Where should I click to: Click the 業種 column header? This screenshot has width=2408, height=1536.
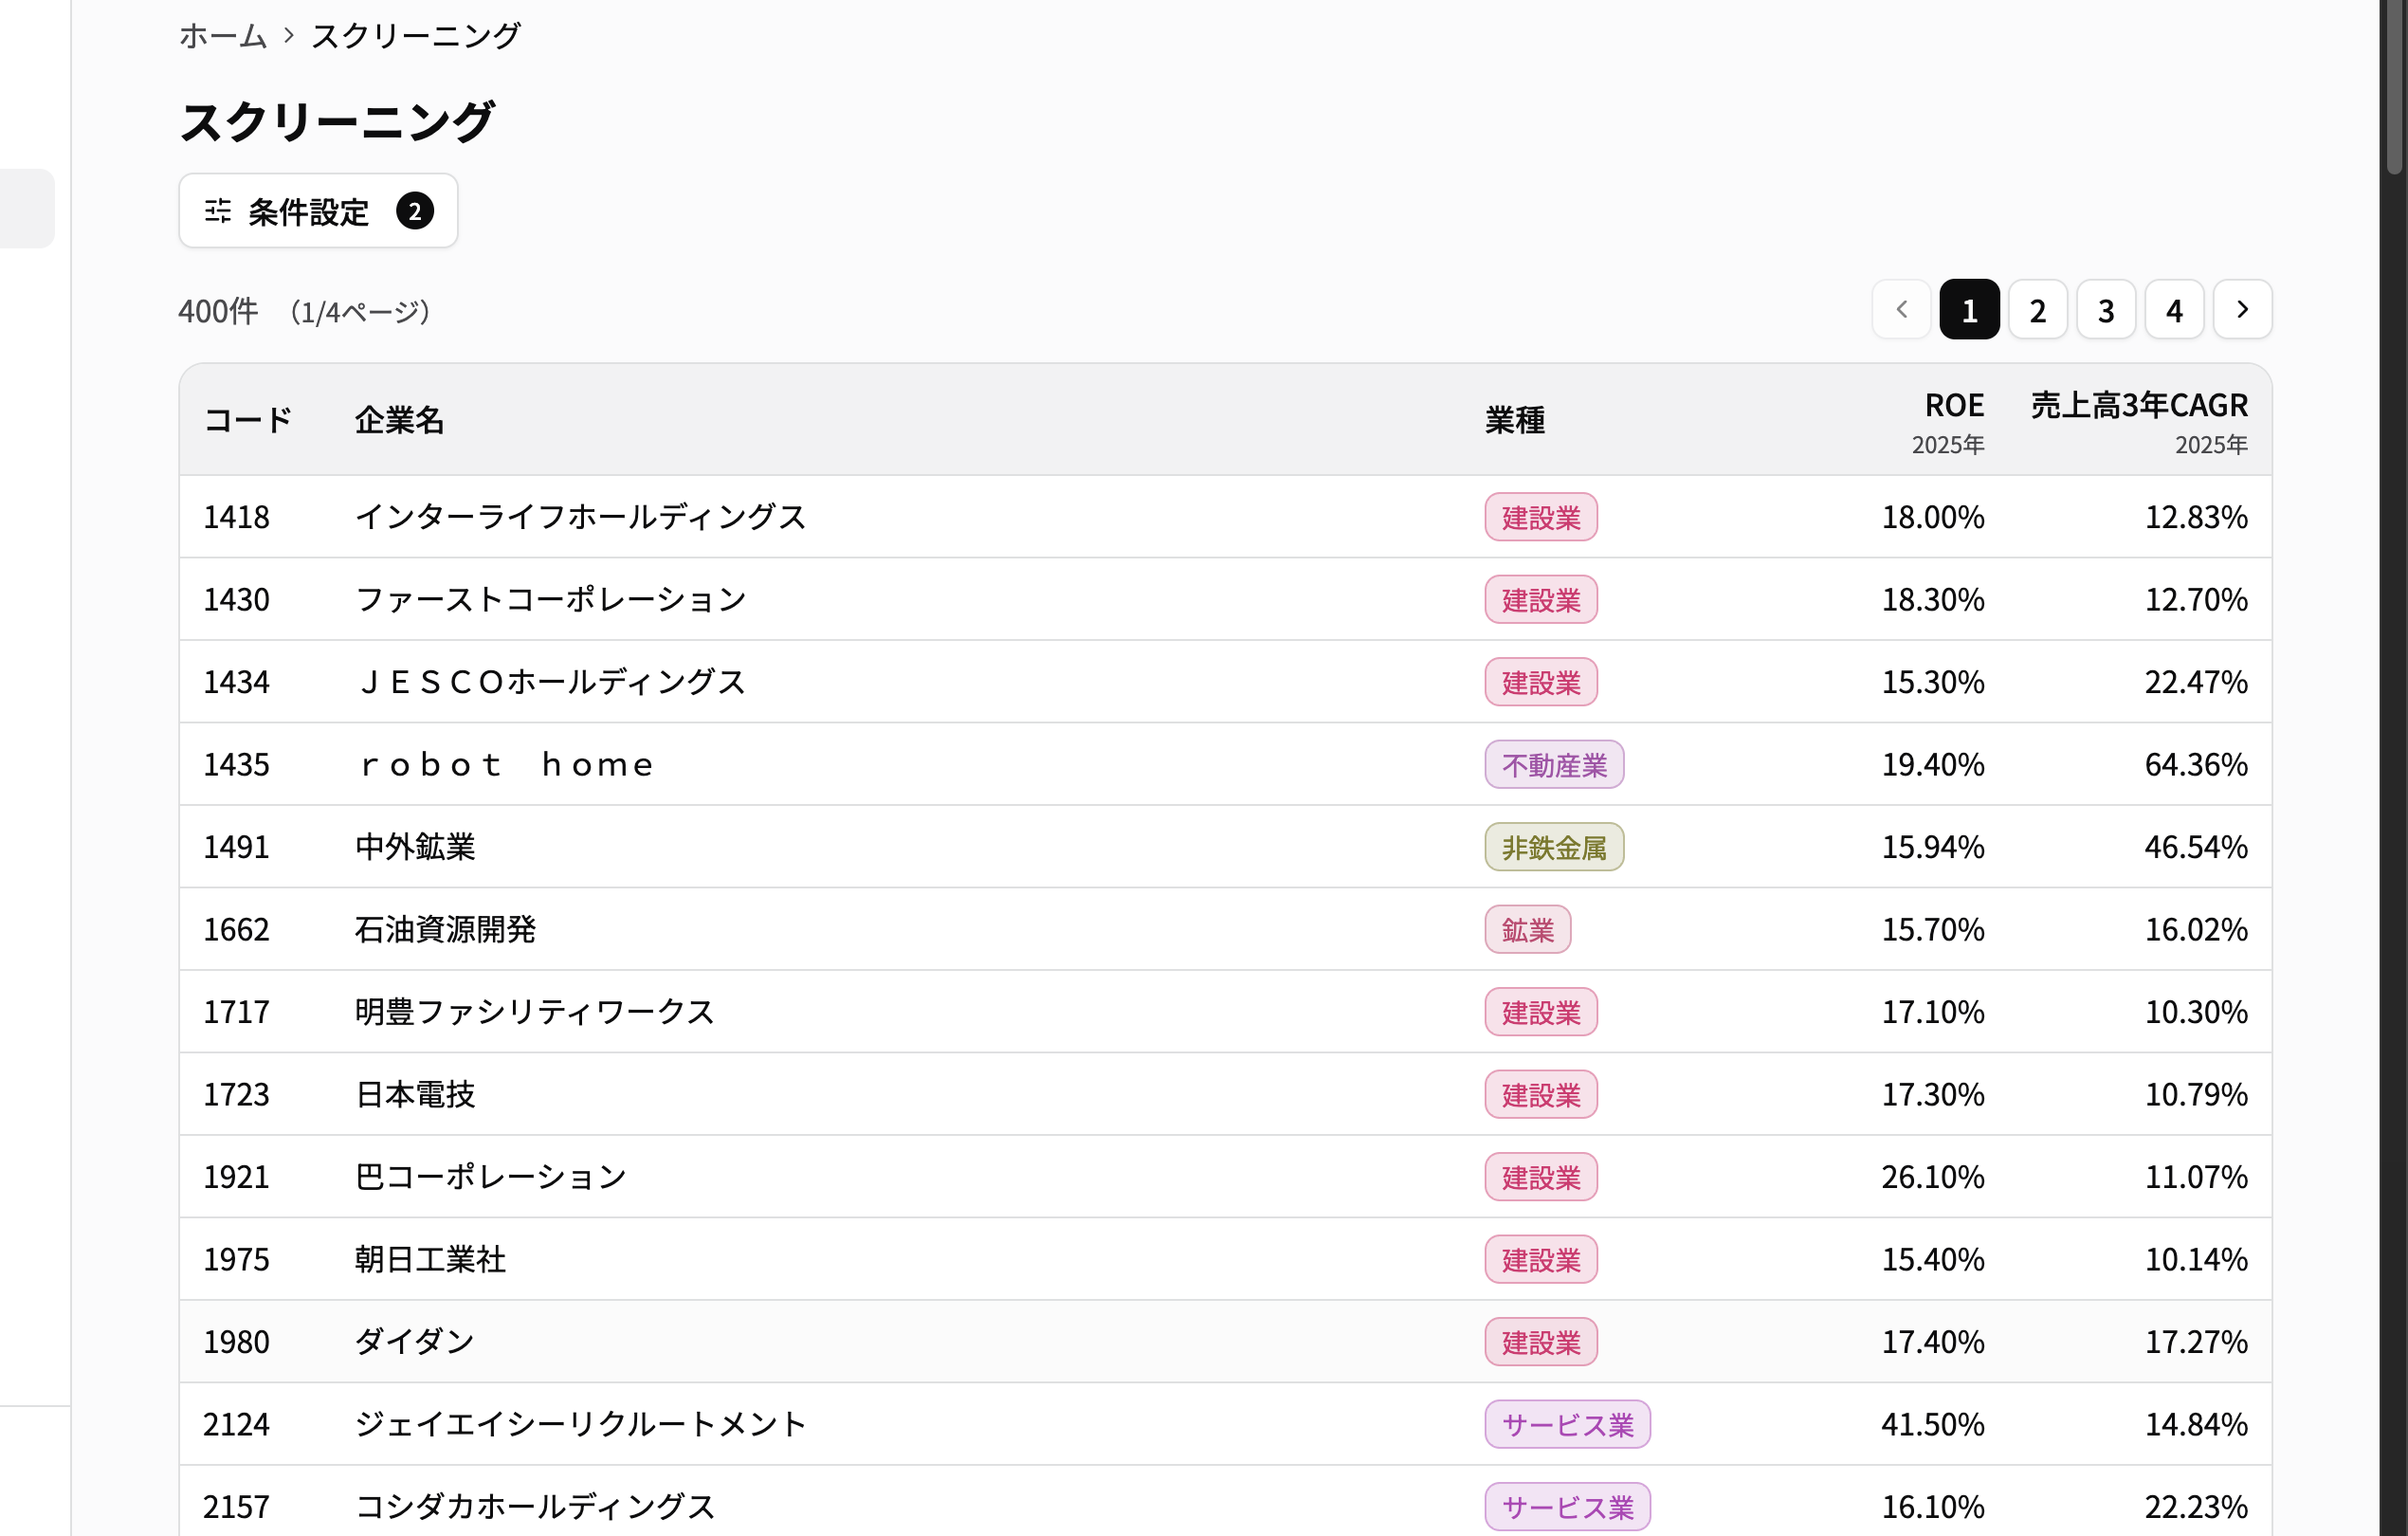(1515, 420)
